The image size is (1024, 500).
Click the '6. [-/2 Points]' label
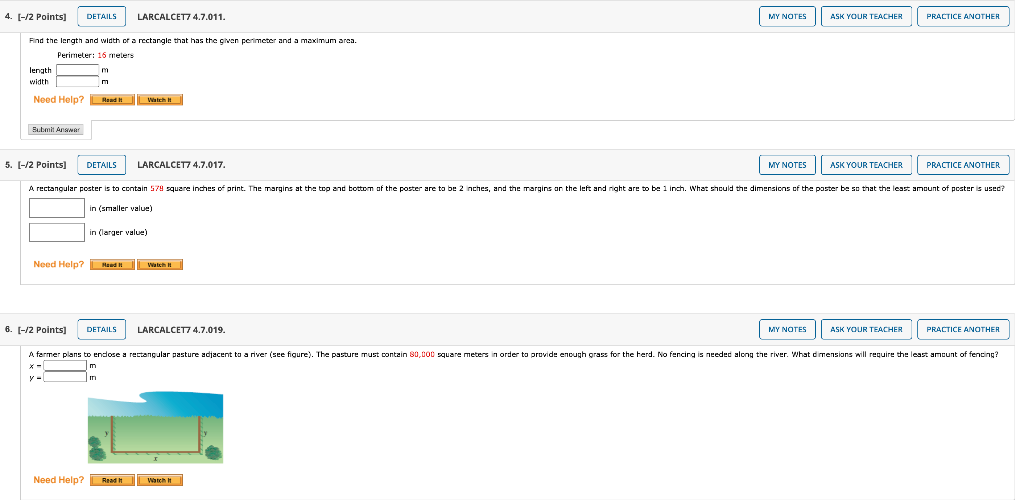pos(36,330)
